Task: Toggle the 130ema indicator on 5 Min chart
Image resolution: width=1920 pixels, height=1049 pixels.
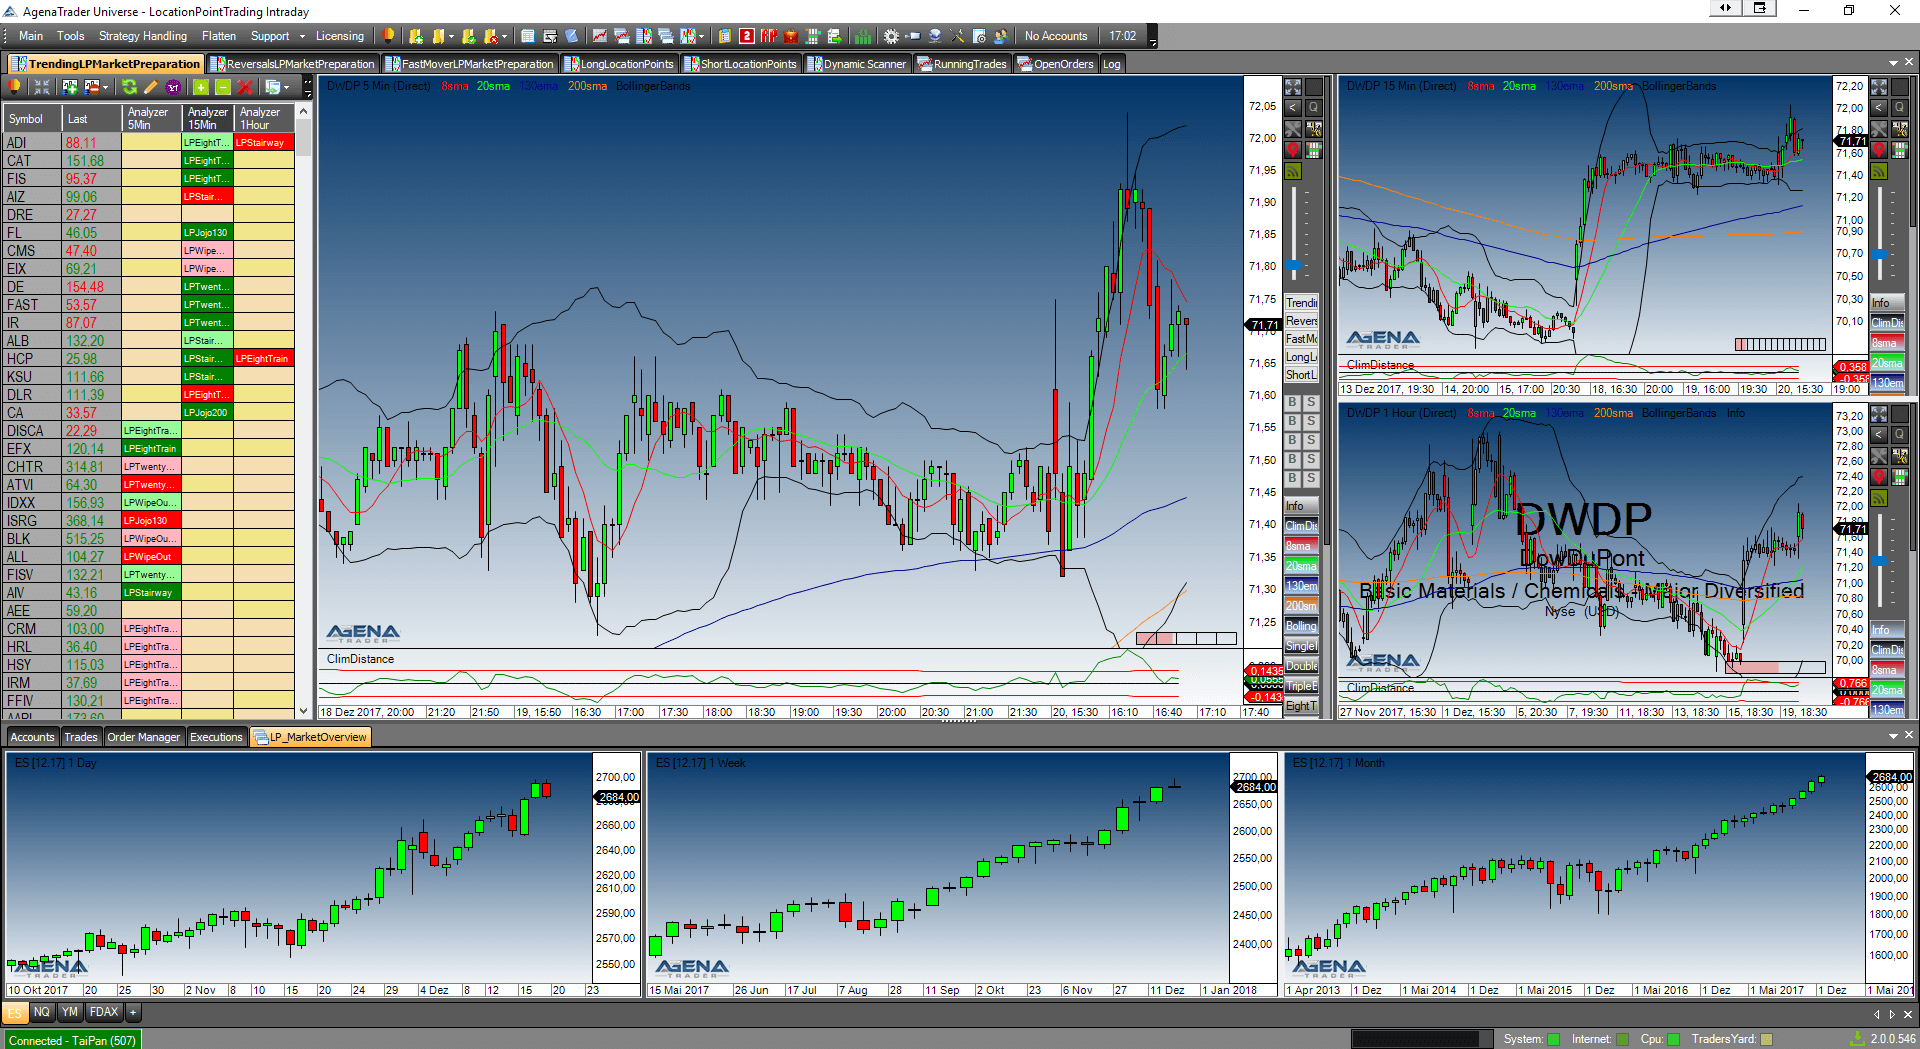Action: point(1301,586)
